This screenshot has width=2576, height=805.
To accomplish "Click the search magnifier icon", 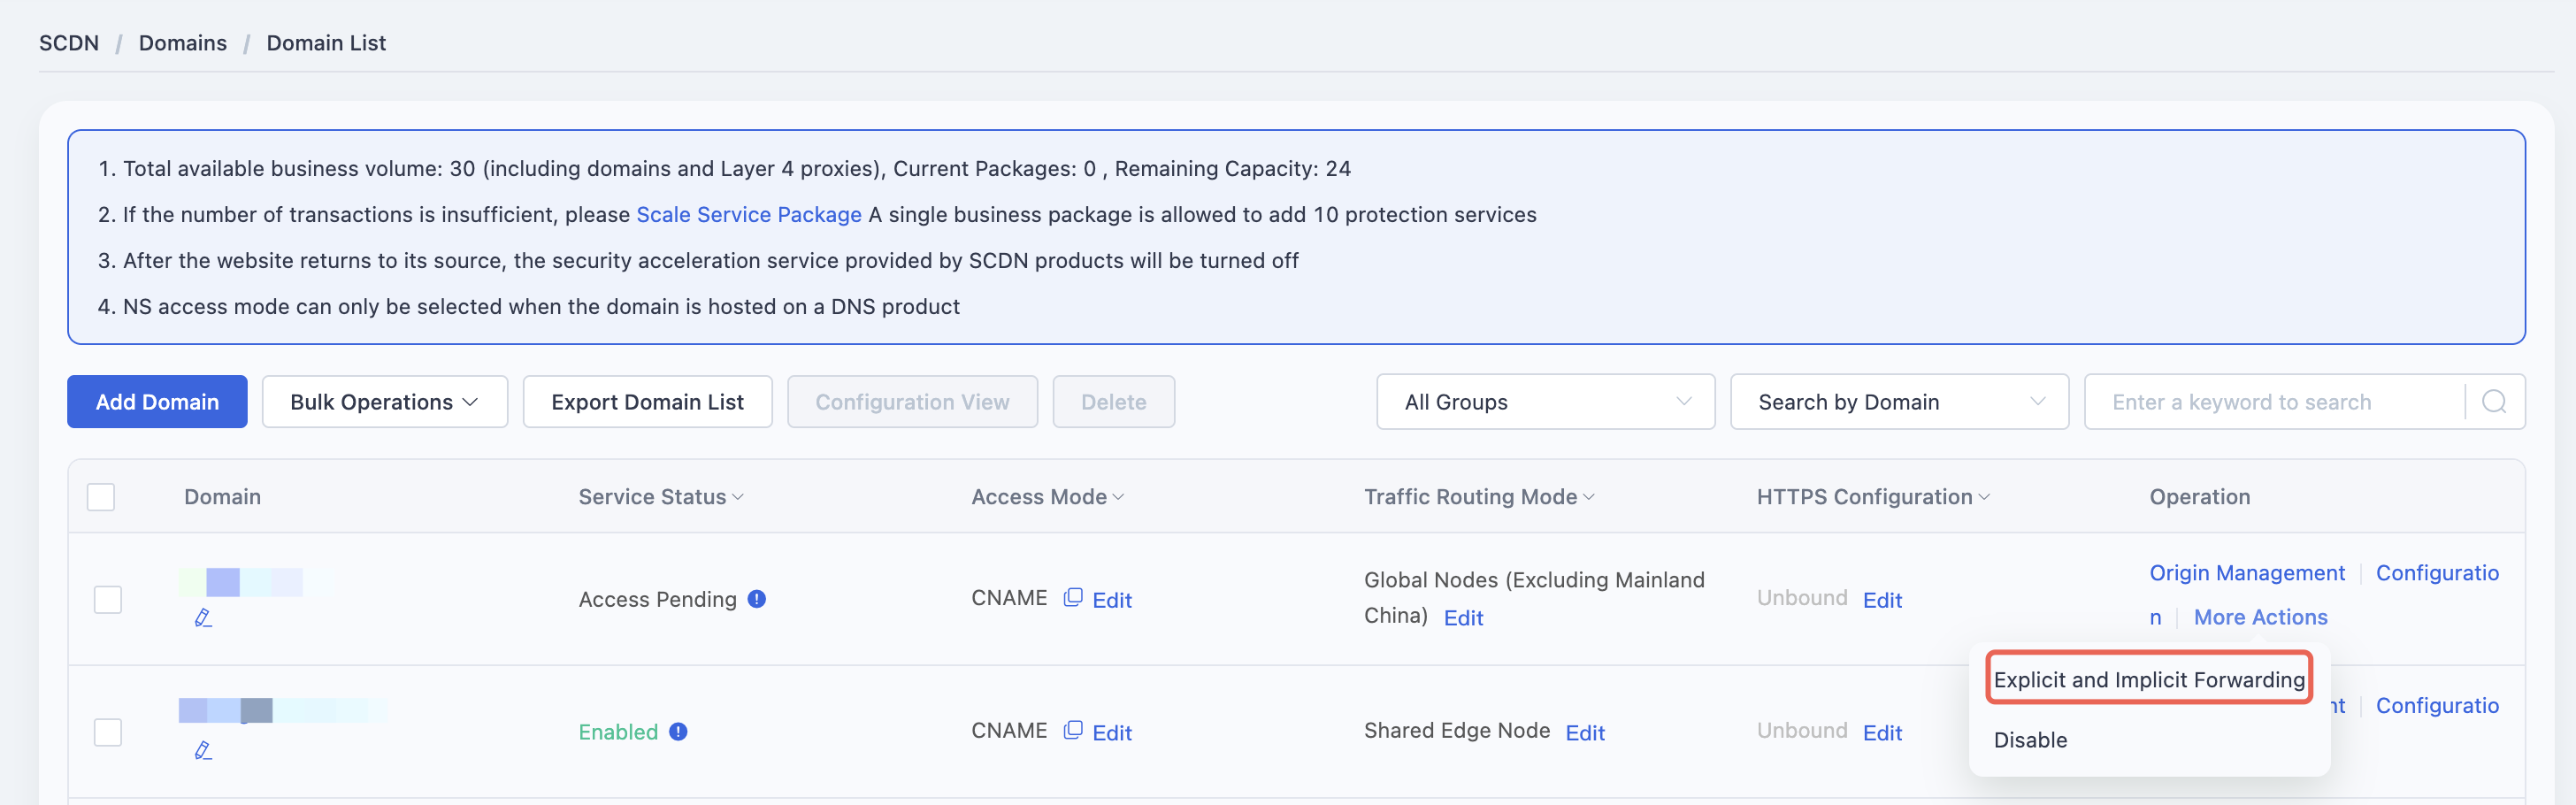I will (2494, 402).
